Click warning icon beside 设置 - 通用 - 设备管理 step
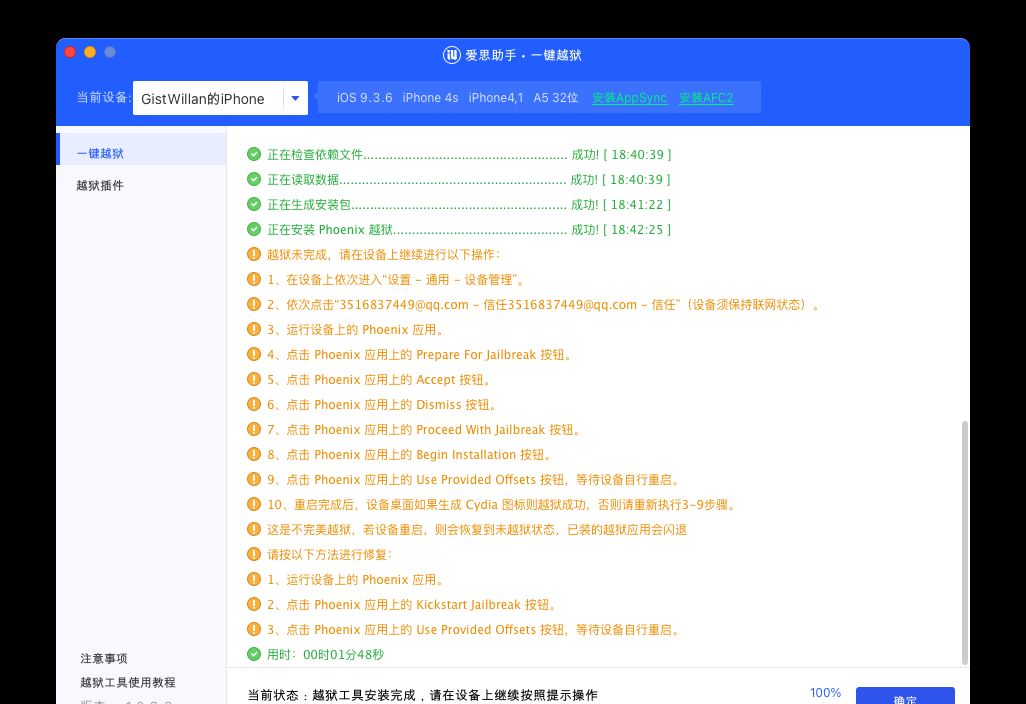The height and width of the screenshot is (704, 1026). tap(254, 279)
